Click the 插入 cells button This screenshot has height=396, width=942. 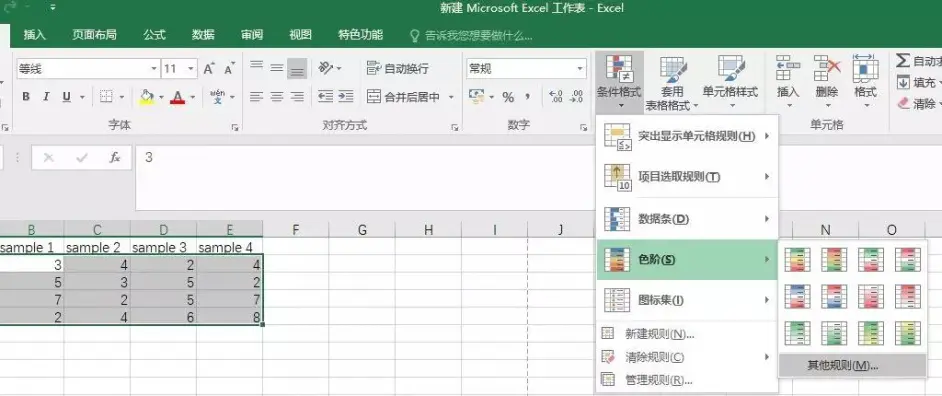coord(788,82)
